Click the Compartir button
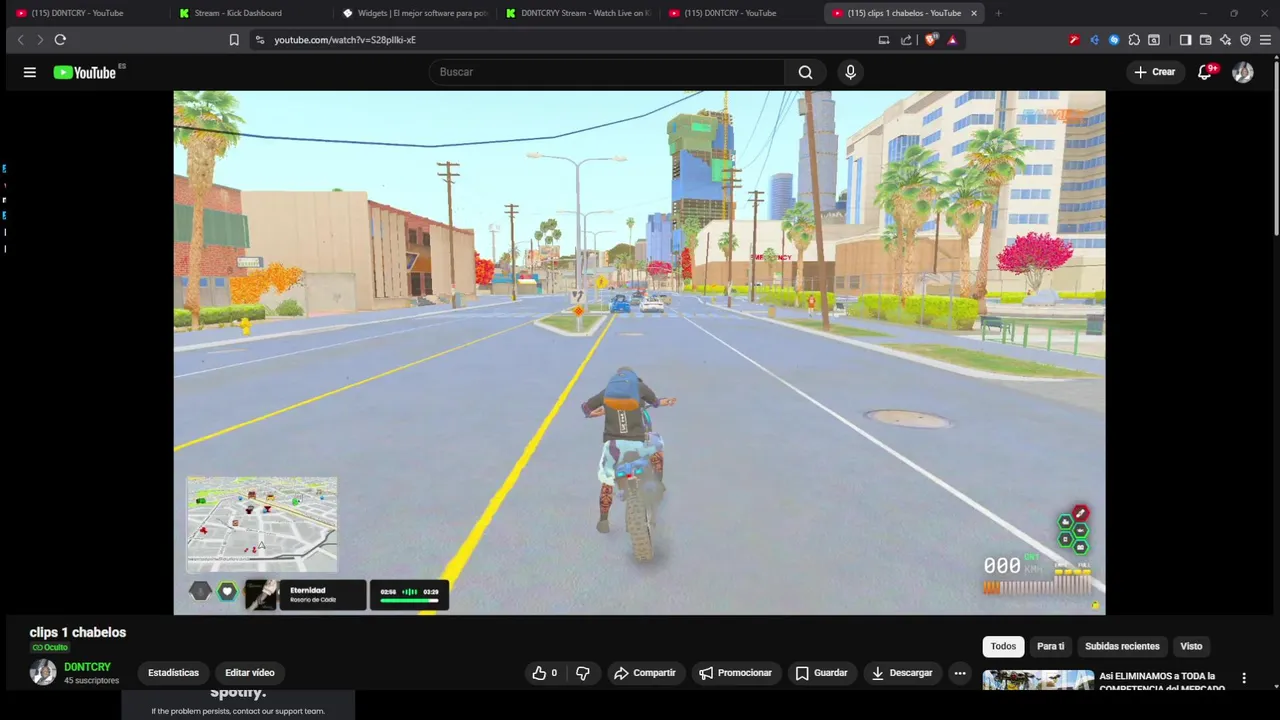This screenshot has height=720, width=1280. point(645,673)
